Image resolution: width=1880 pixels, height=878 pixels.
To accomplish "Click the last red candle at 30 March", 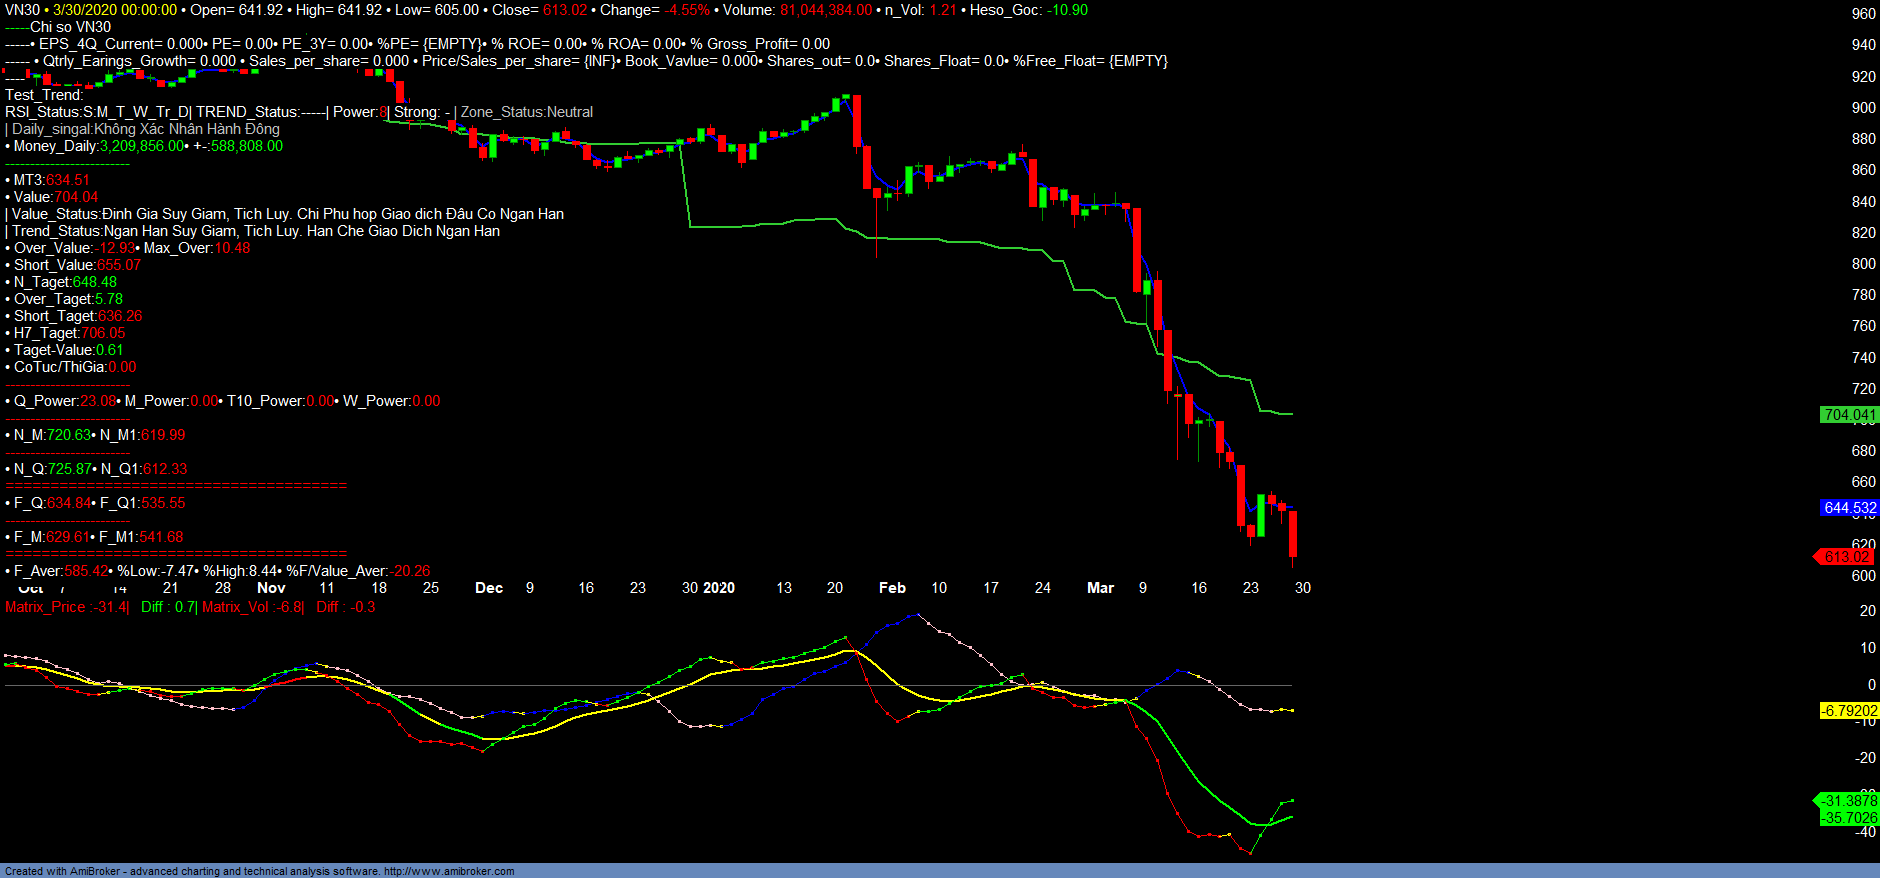I will [1293, 533].
